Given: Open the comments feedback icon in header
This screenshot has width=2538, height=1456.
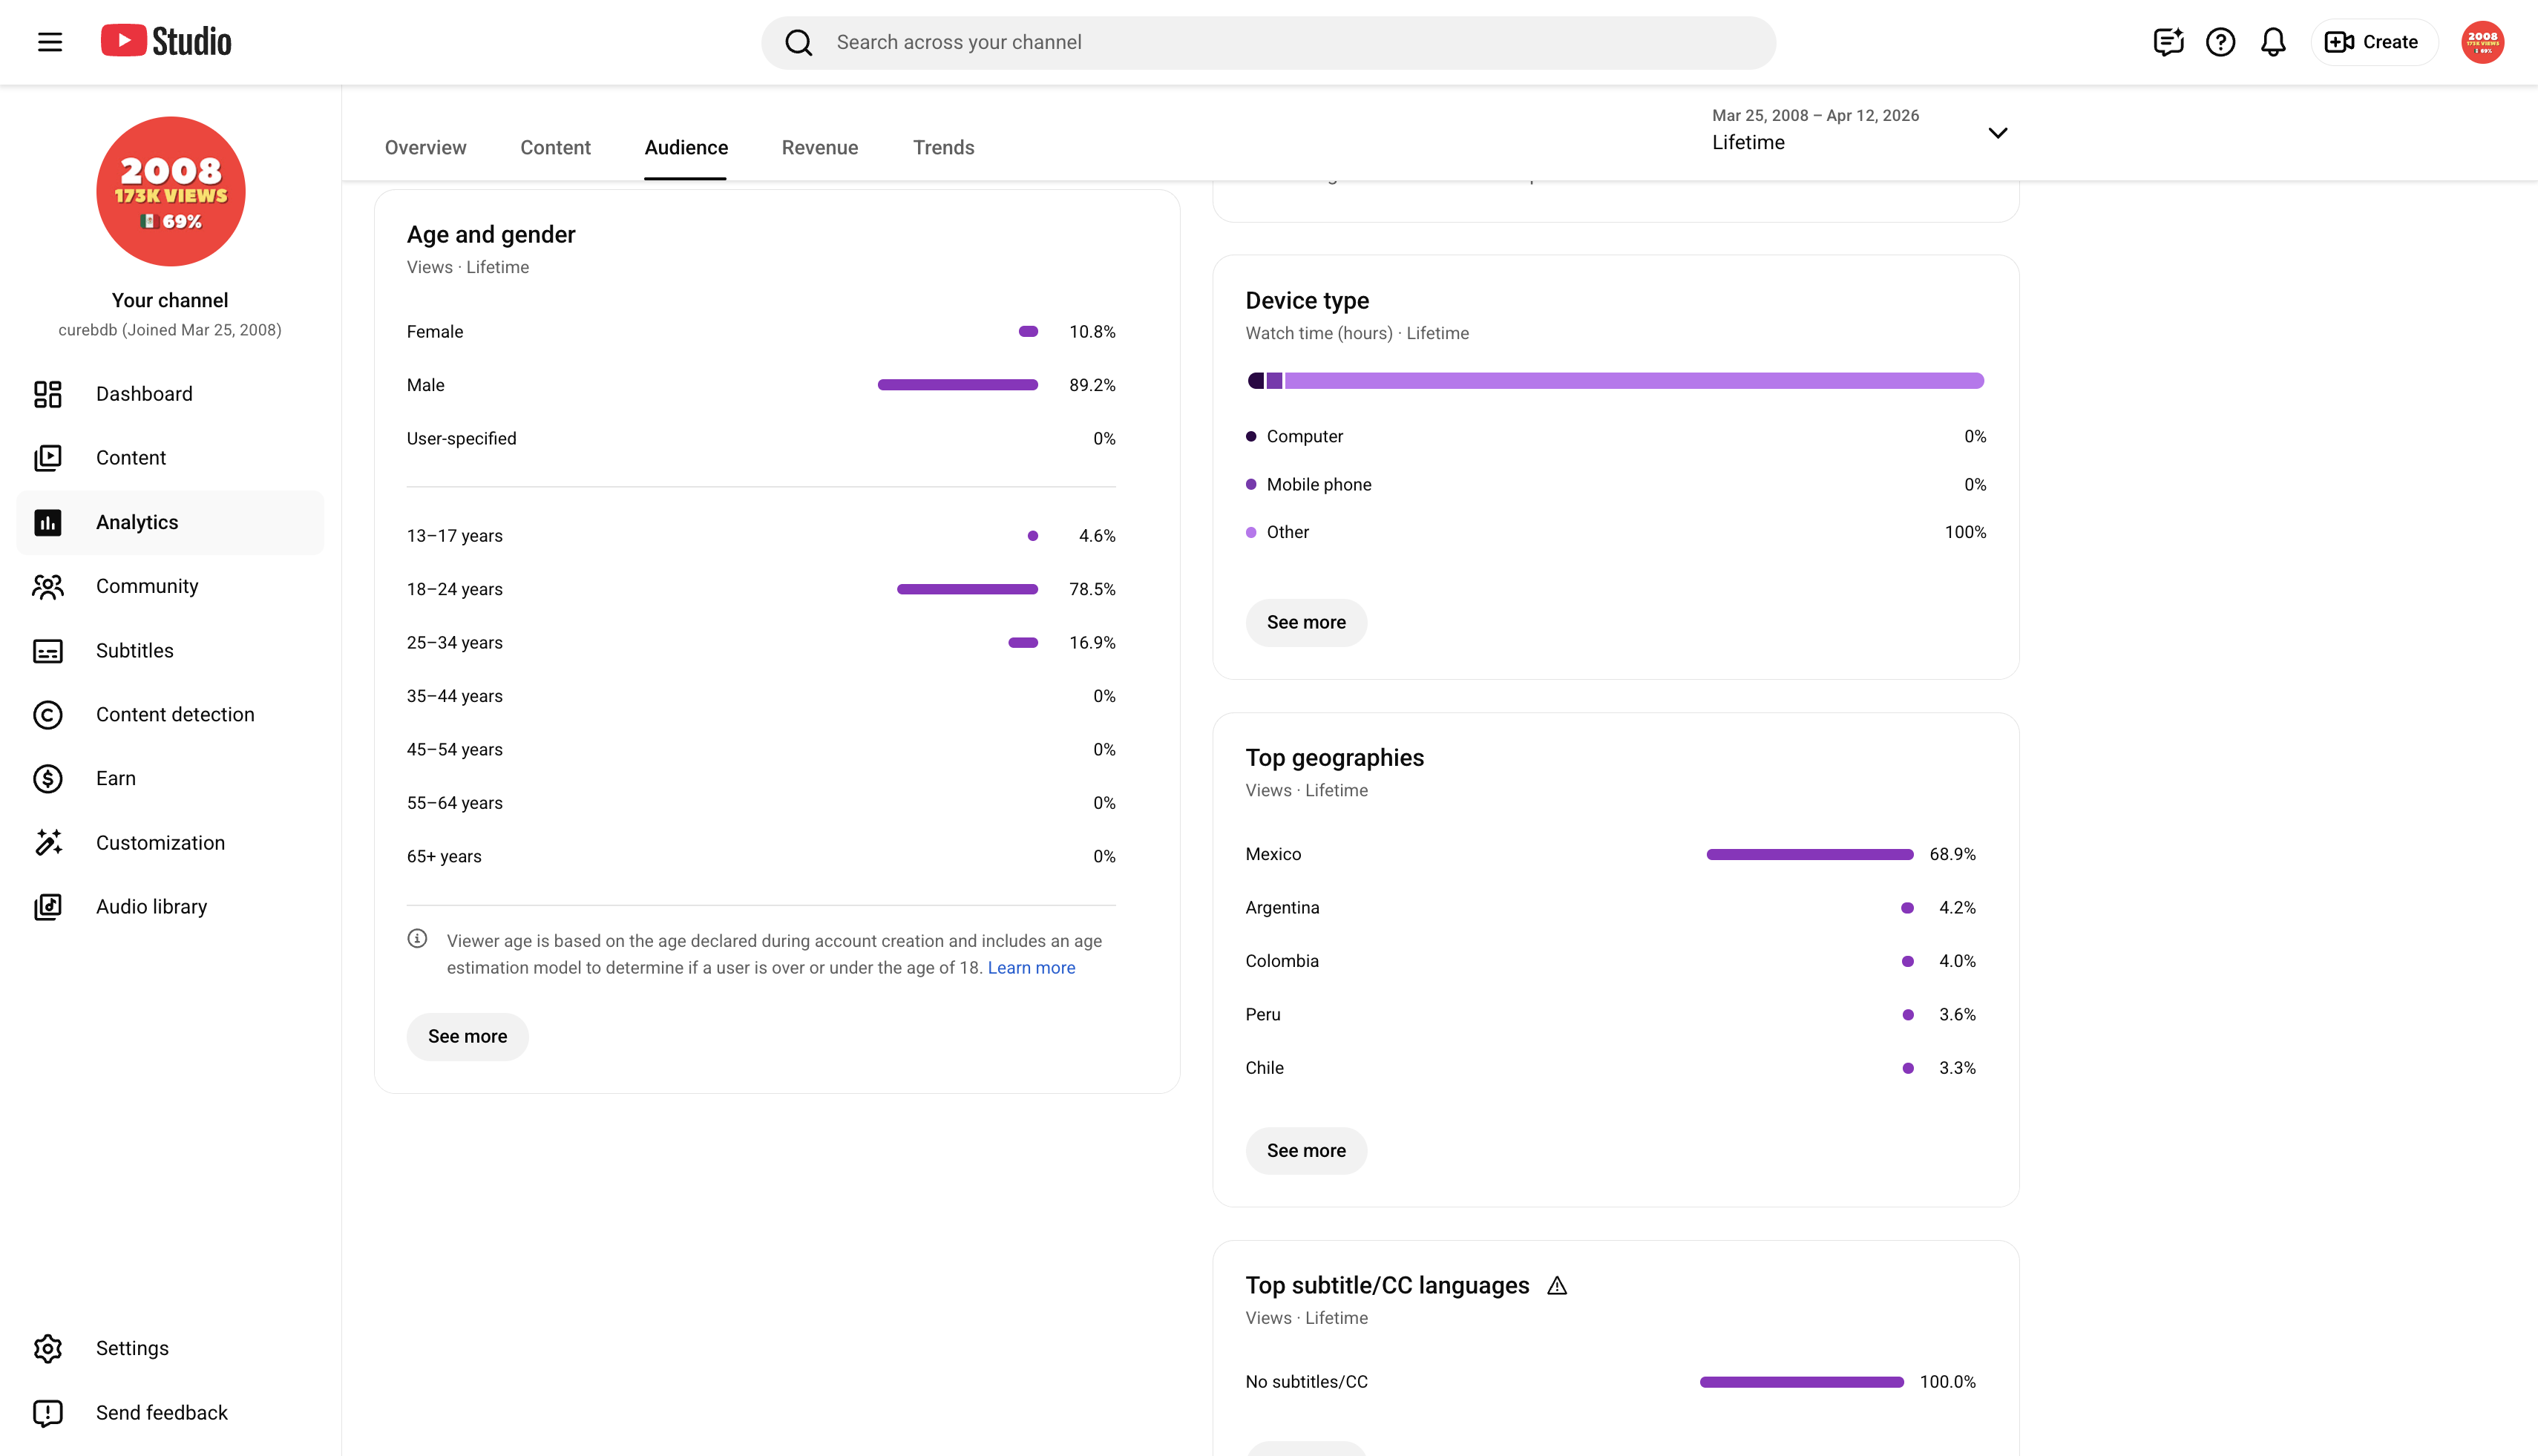Looking at the screenshot, I should (x=2167, y=42).
